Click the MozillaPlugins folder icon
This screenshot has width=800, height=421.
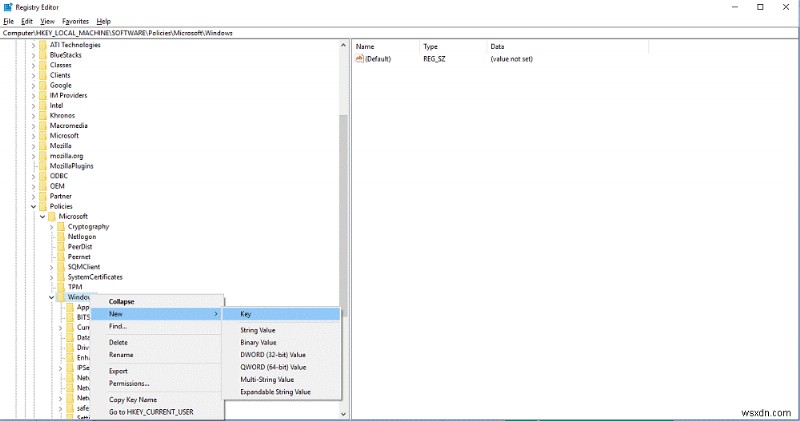click(43, 166)
